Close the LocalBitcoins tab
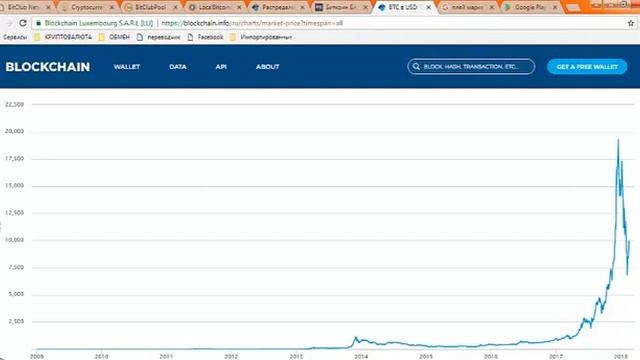The image size is (640, 360). click(239, 7)
